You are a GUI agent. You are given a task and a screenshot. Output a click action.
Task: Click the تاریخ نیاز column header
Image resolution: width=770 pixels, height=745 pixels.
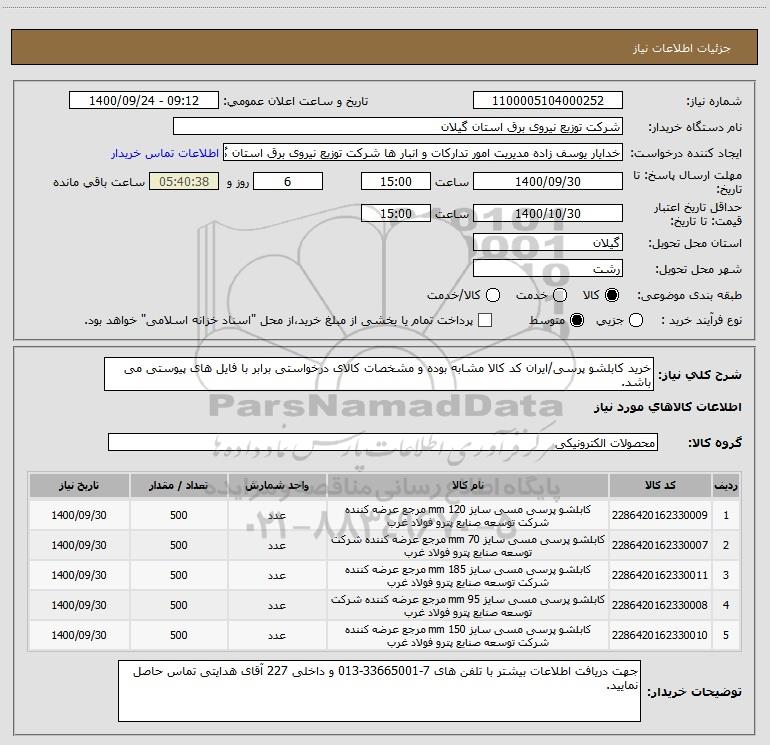(79, 485)
